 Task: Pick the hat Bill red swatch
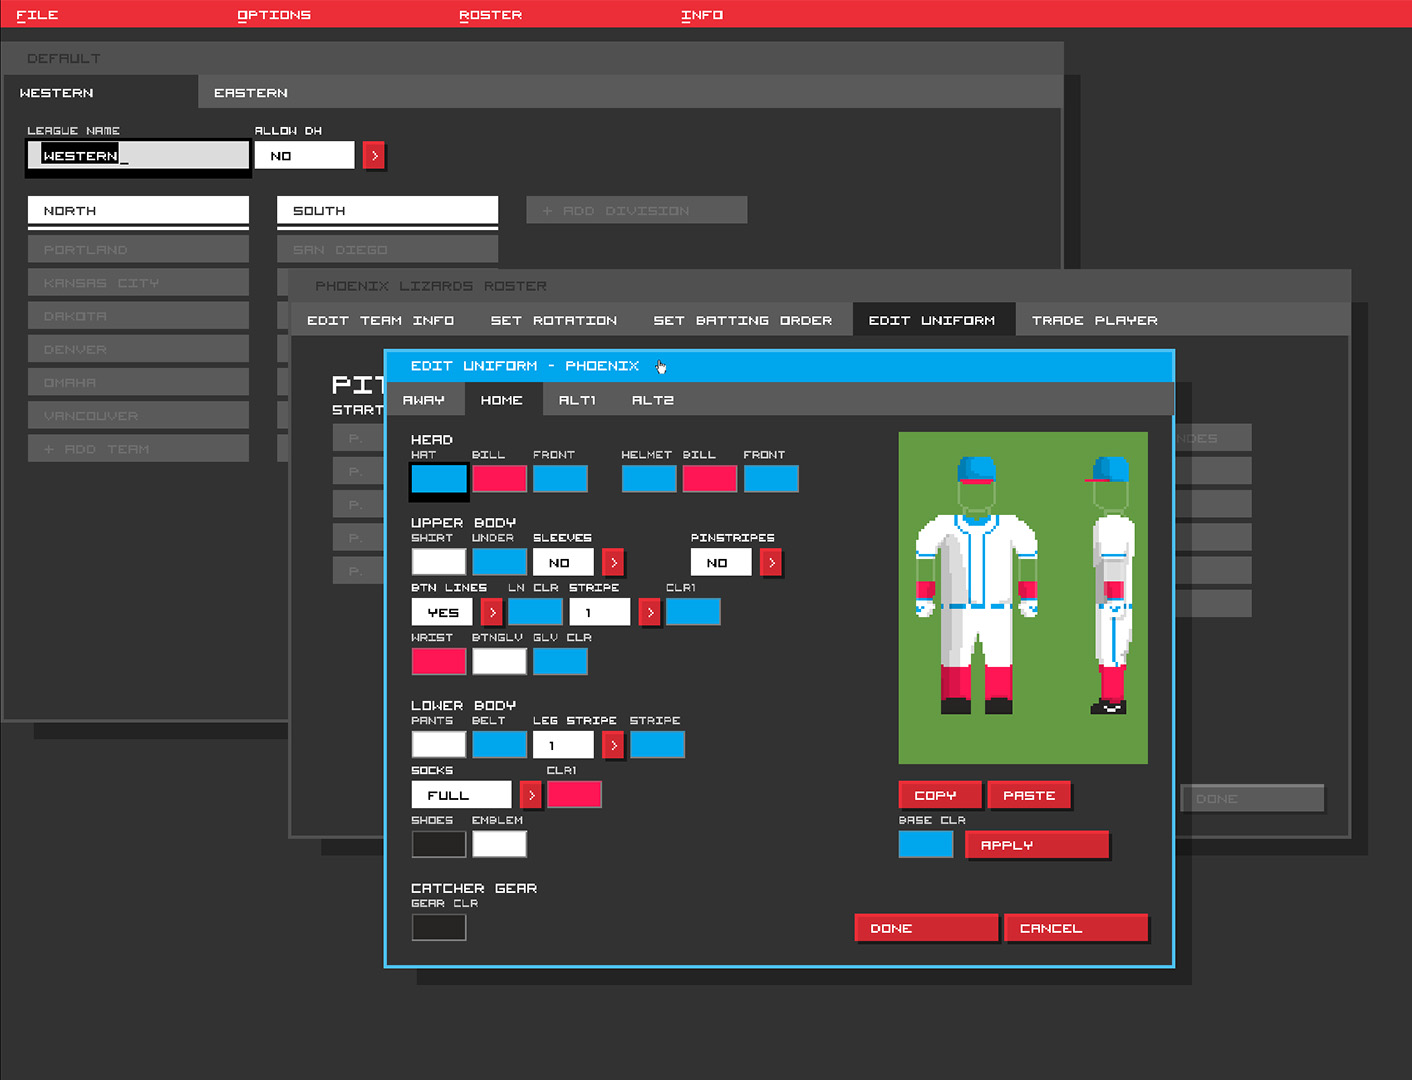tap(499, 479)
